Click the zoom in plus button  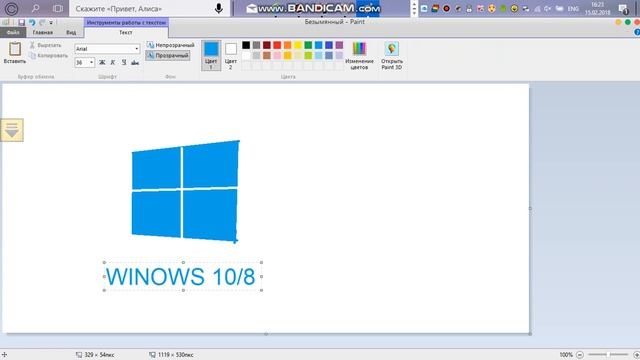click(x=636, y=355)
